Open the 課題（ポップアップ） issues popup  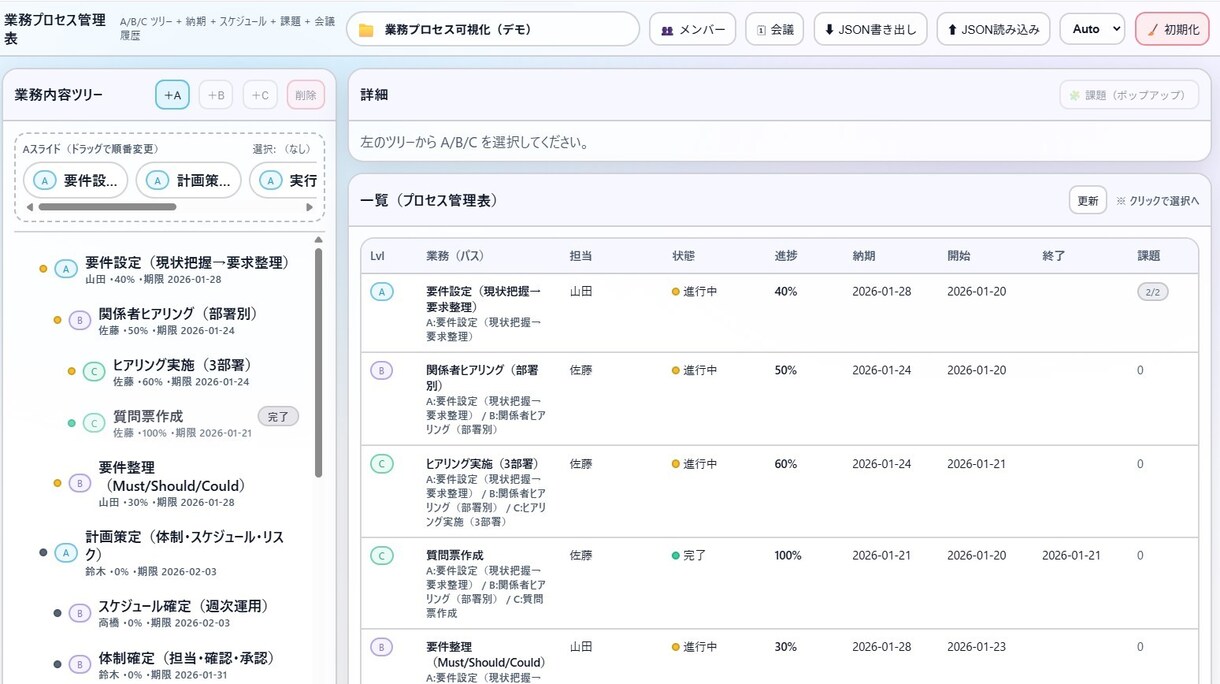tap(1129, 95)
